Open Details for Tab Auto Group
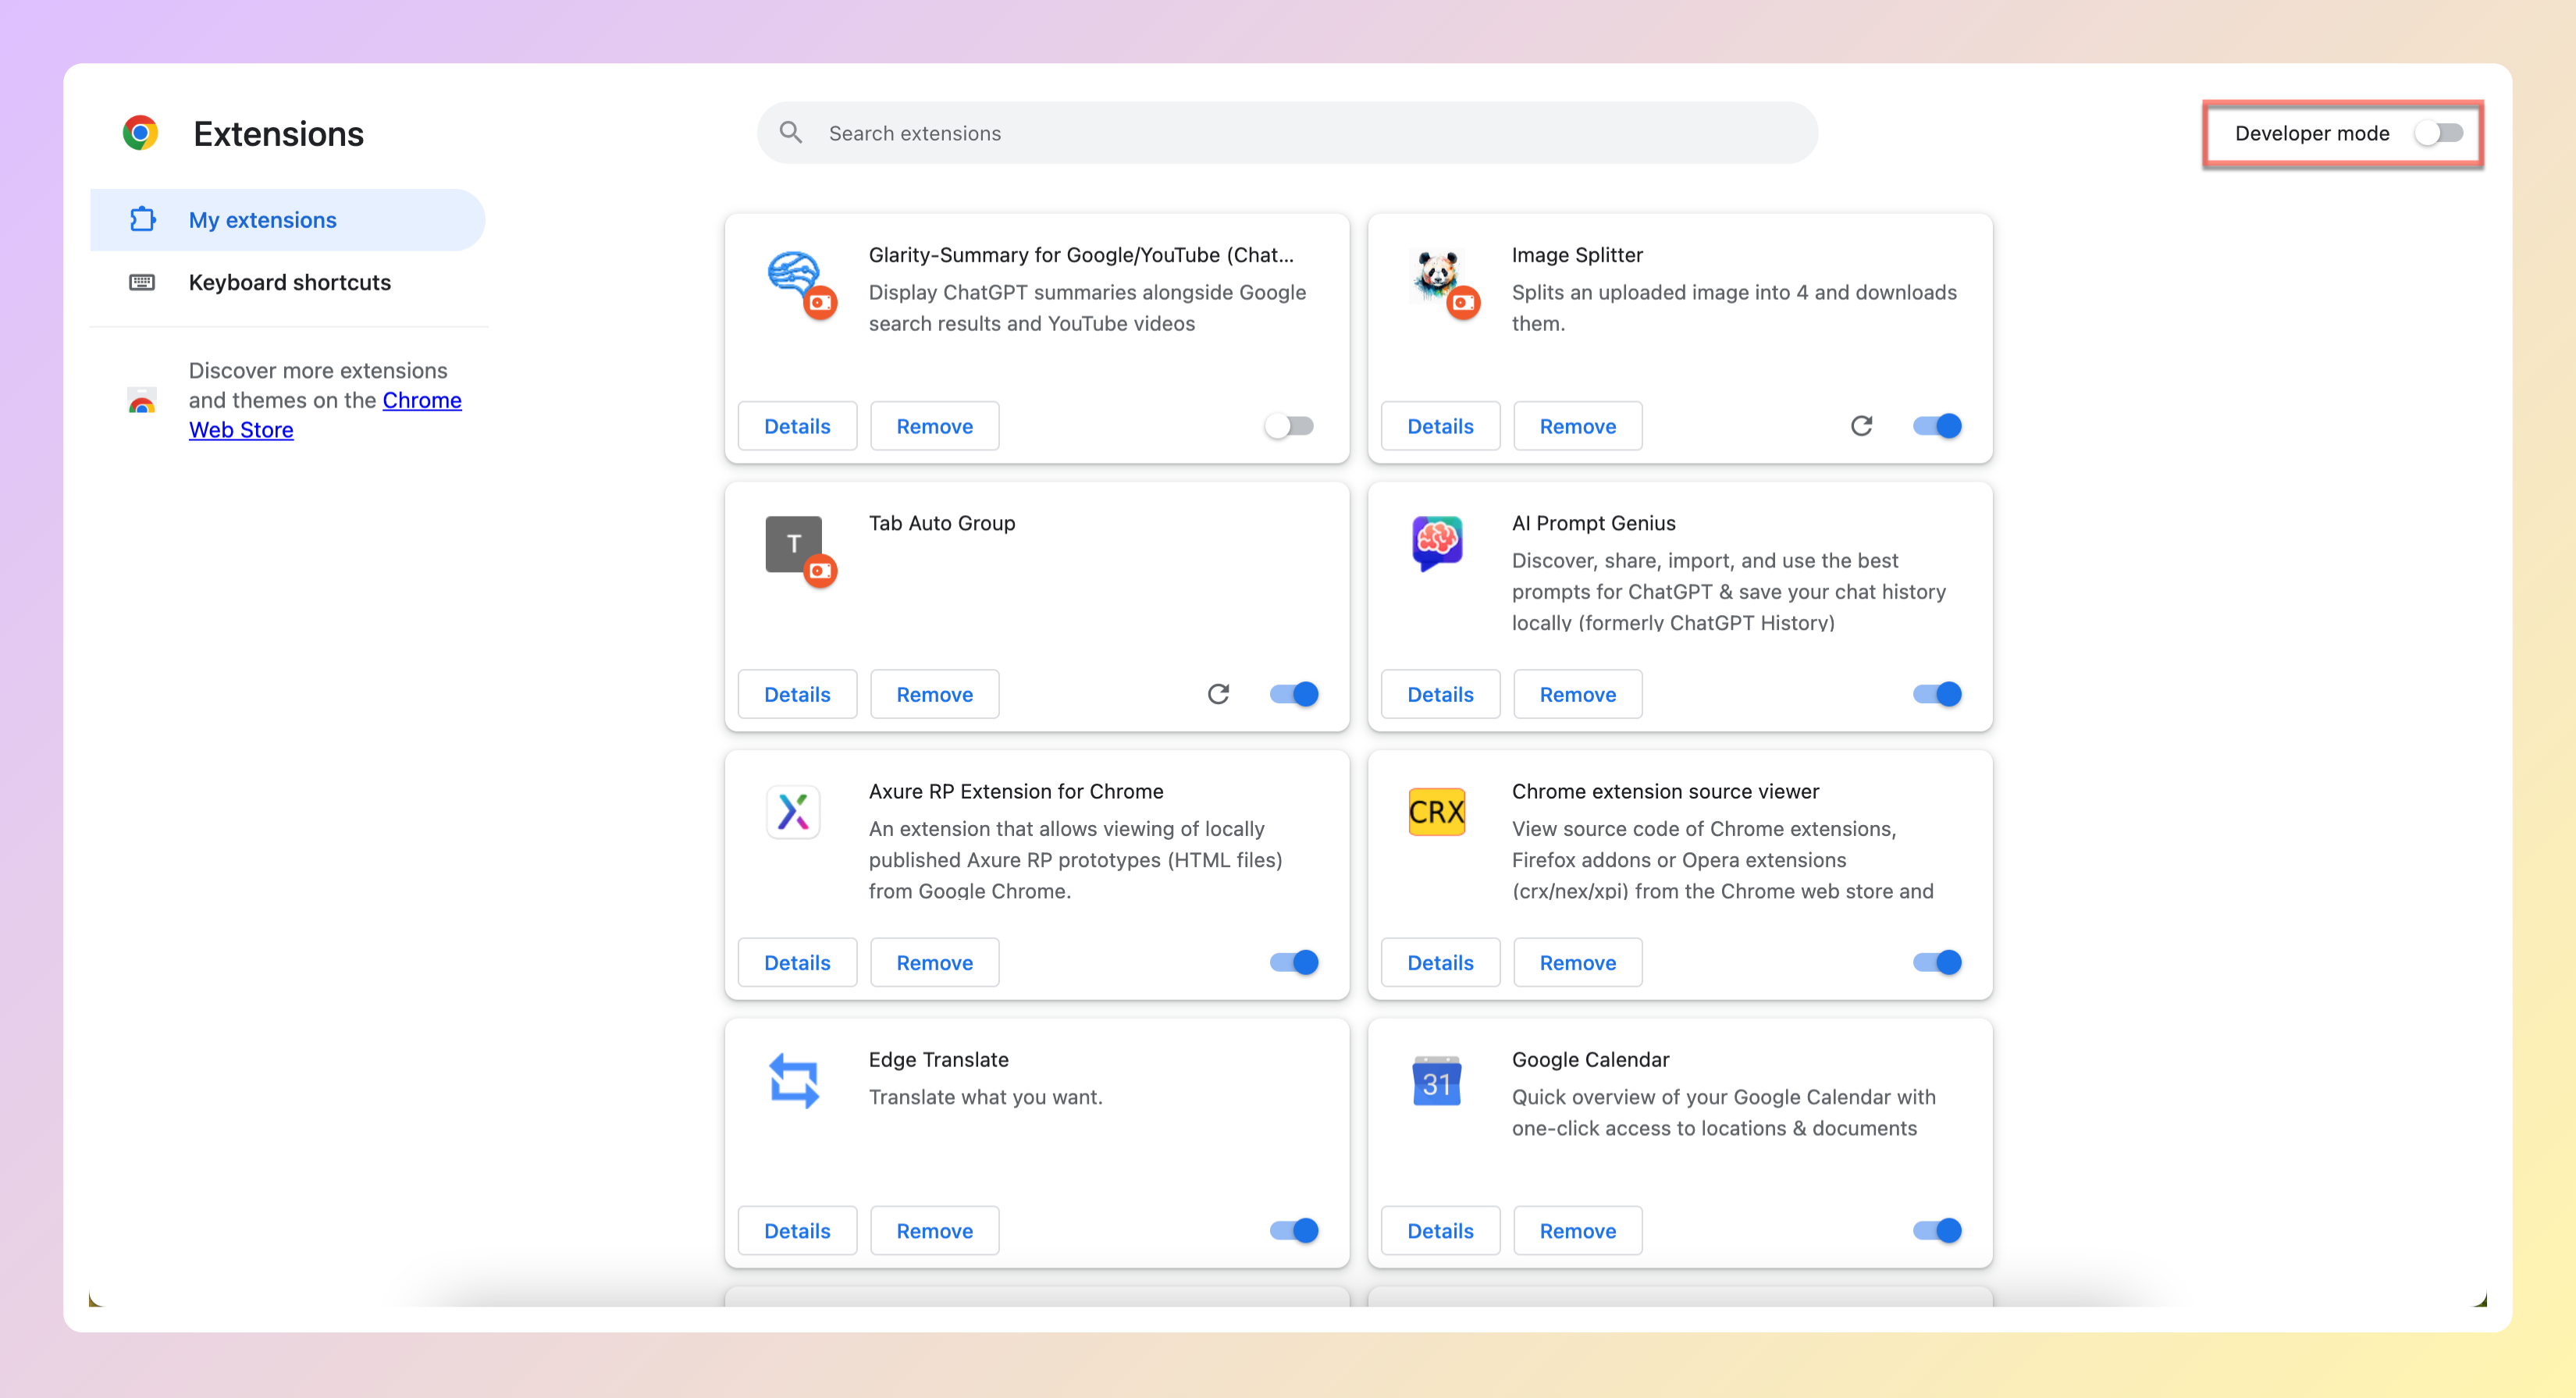The image size is (2576, 1398). click(797, 694)
